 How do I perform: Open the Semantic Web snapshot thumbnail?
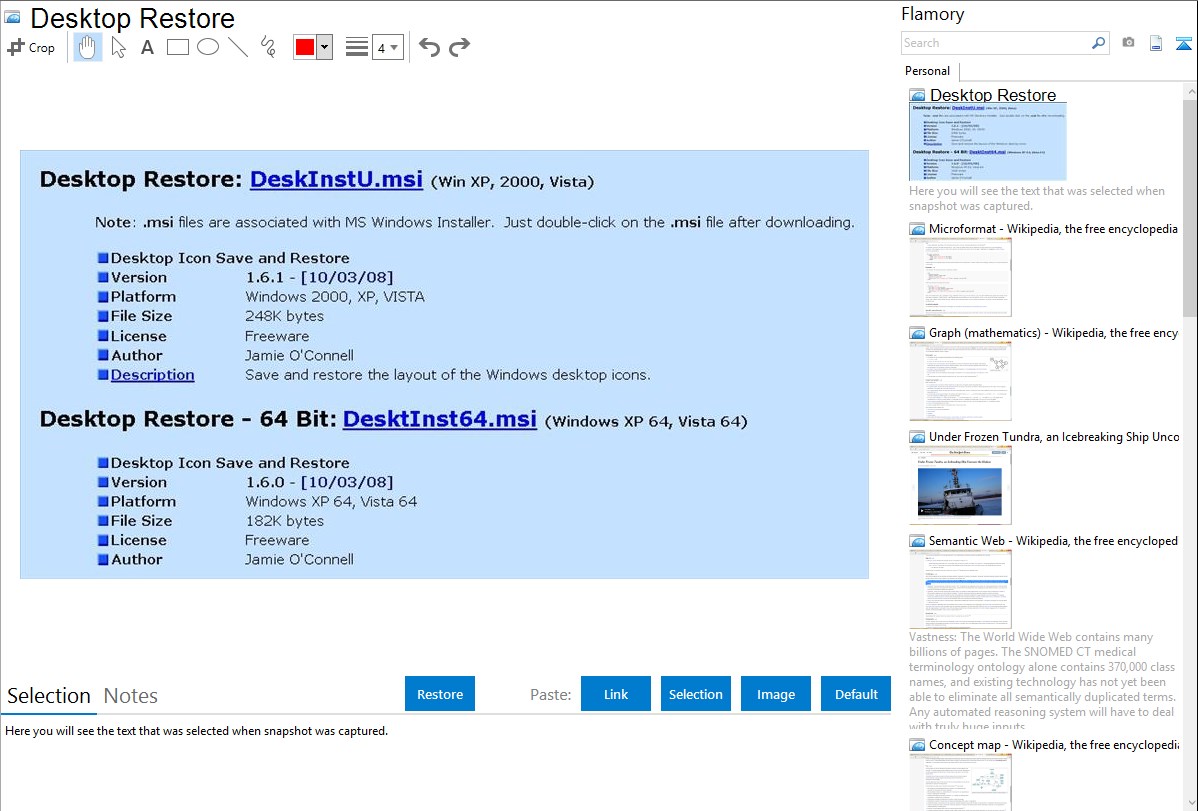[x=960, y=588]
